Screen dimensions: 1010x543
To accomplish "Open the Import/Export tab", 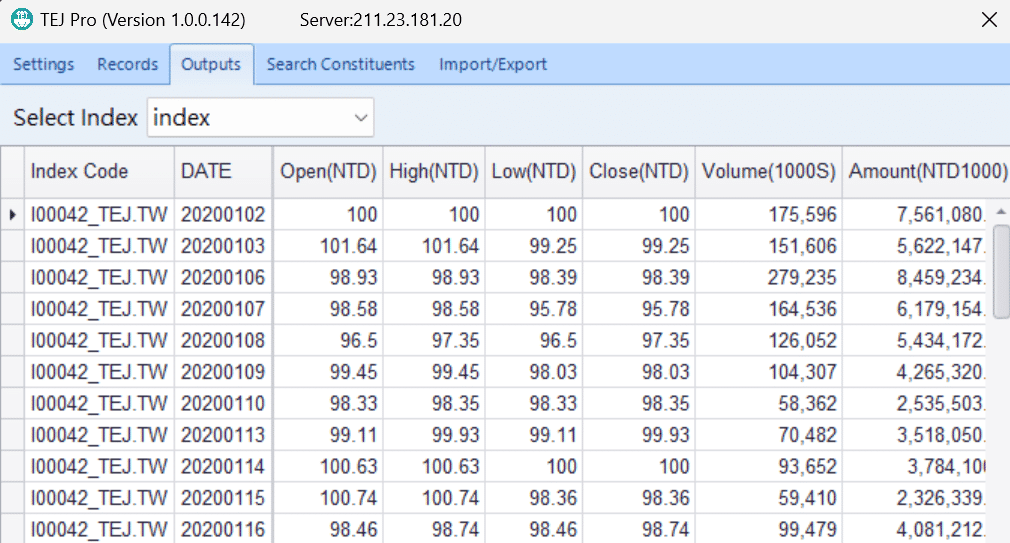I will 493,65.
